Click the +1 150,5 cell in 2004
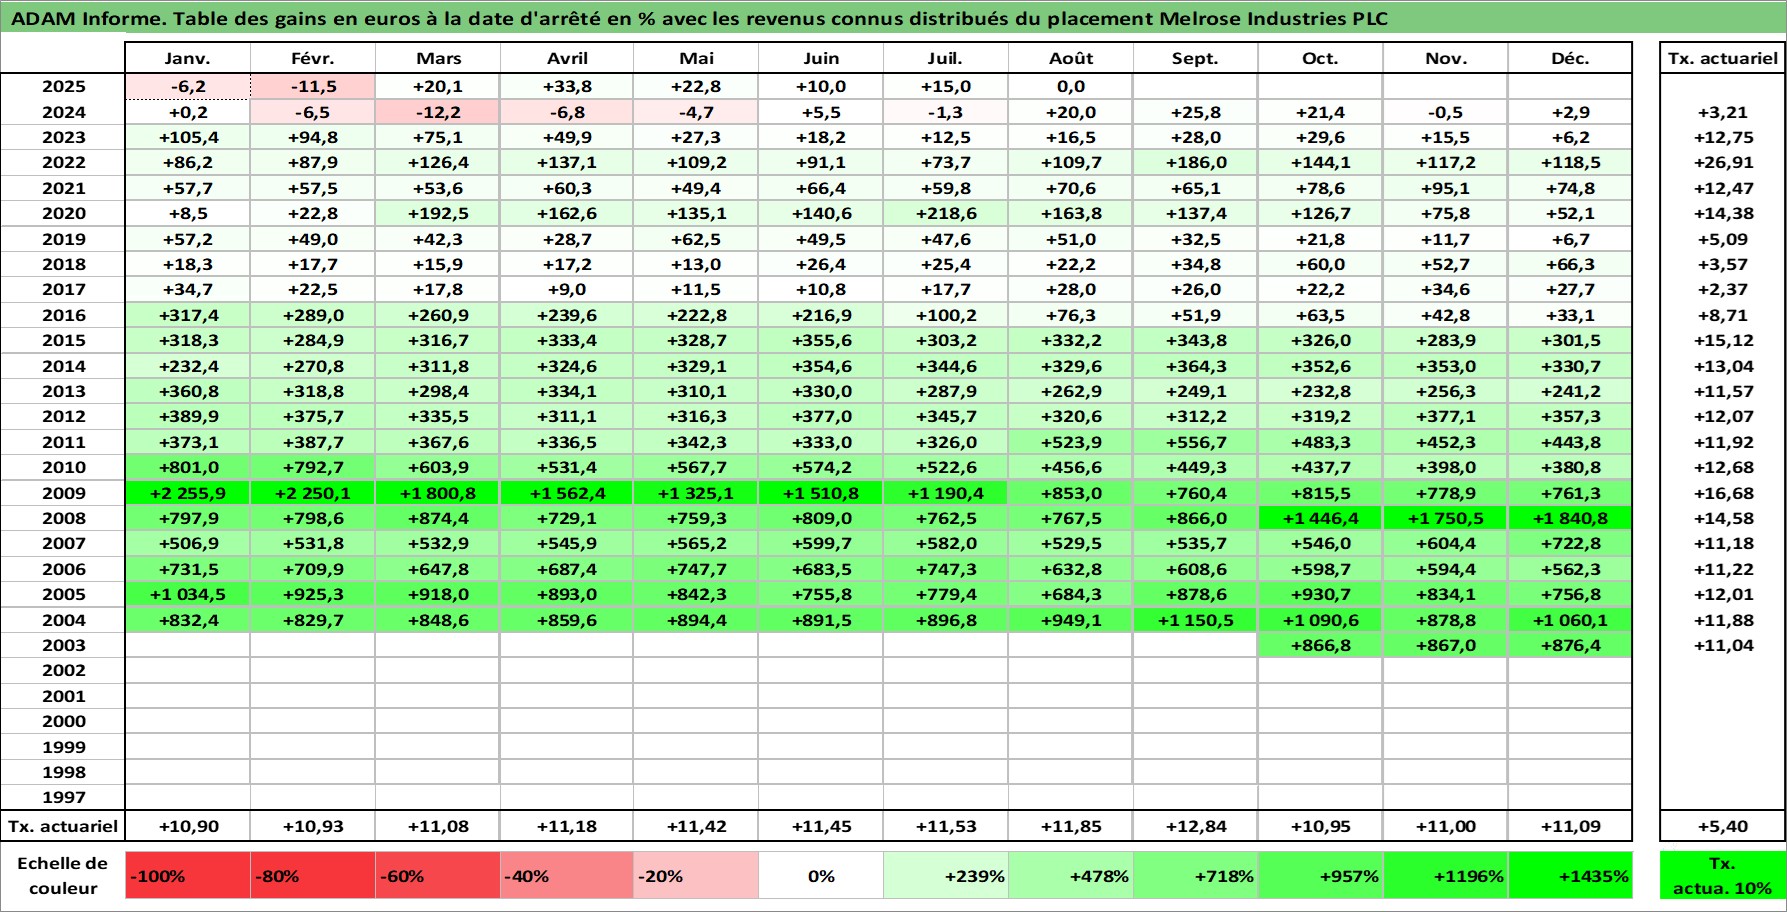 click(1196, 620)
